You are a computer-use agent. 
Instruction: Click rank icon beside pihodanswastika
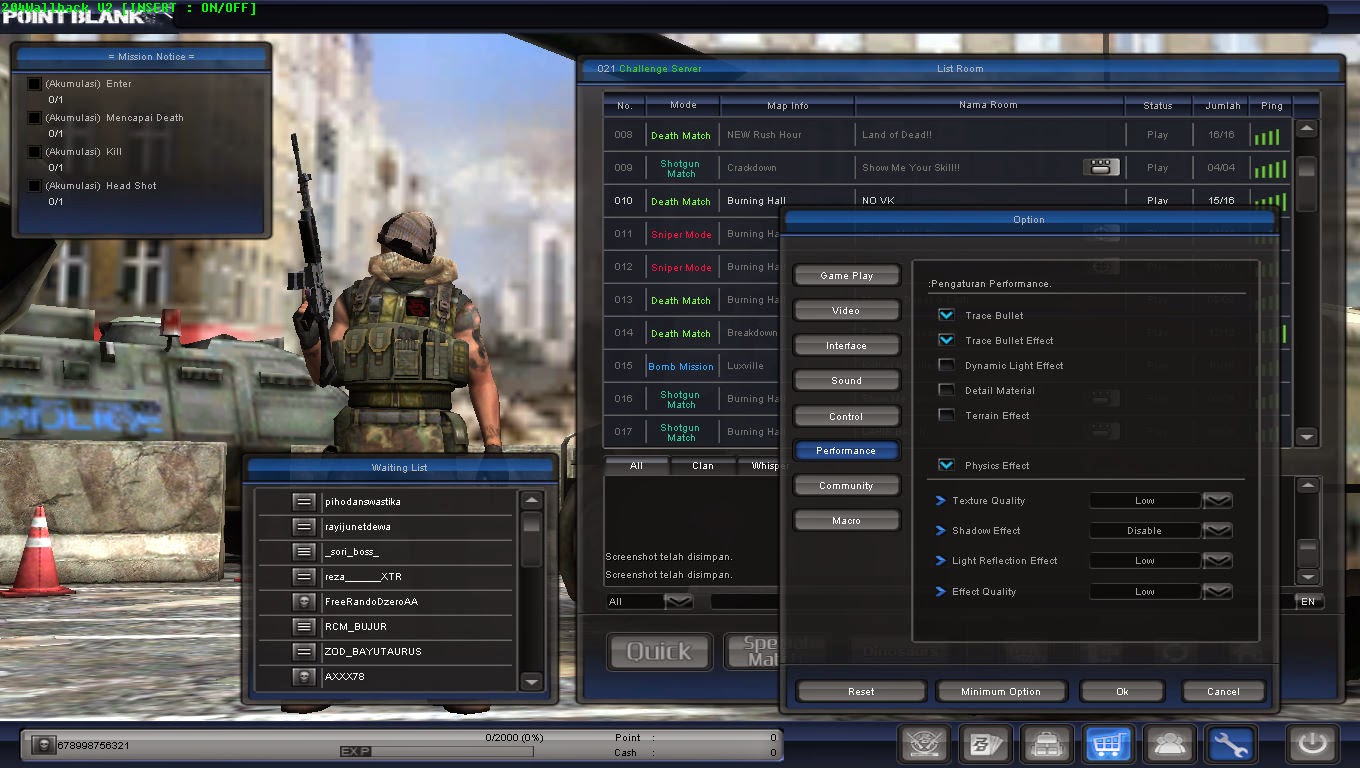click(304, 501)
